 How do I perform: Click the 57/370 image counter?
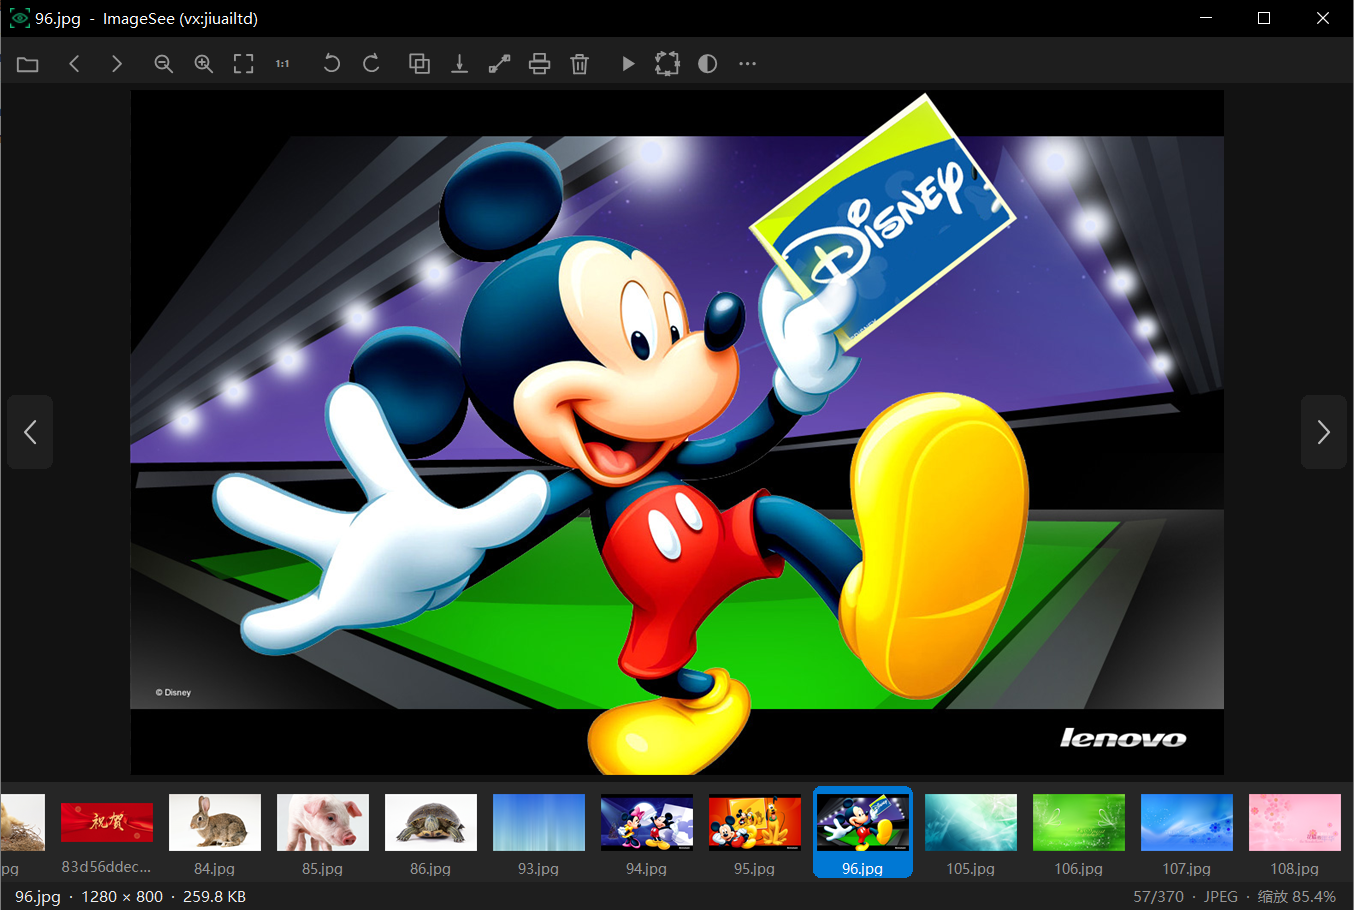pyautogui.click(x=1158, y=897)
